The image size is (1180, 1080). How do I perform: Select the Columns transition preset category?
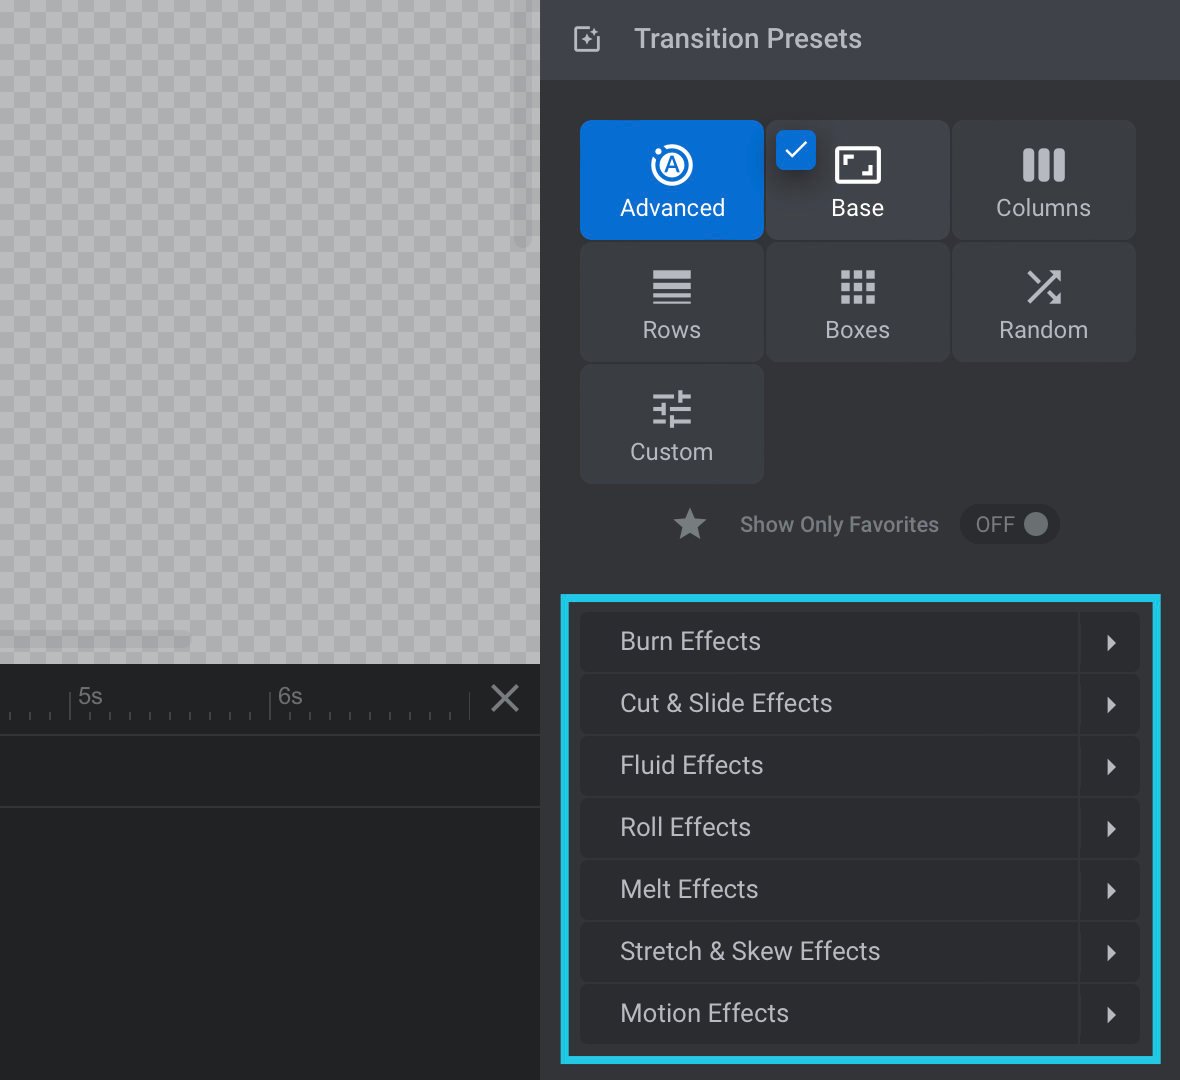point(1043,180)
